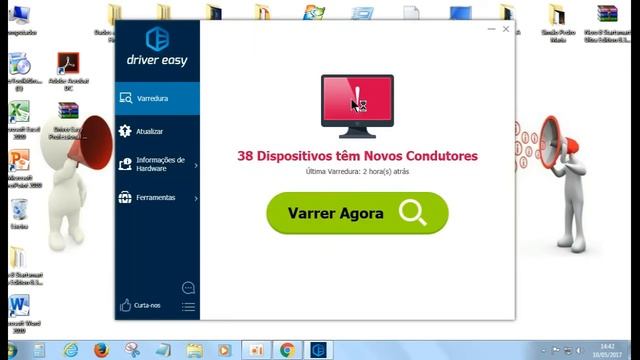The image size is (640, 360).
Task: Close the Driver Easy window
Action: click(x=506, y=29)
